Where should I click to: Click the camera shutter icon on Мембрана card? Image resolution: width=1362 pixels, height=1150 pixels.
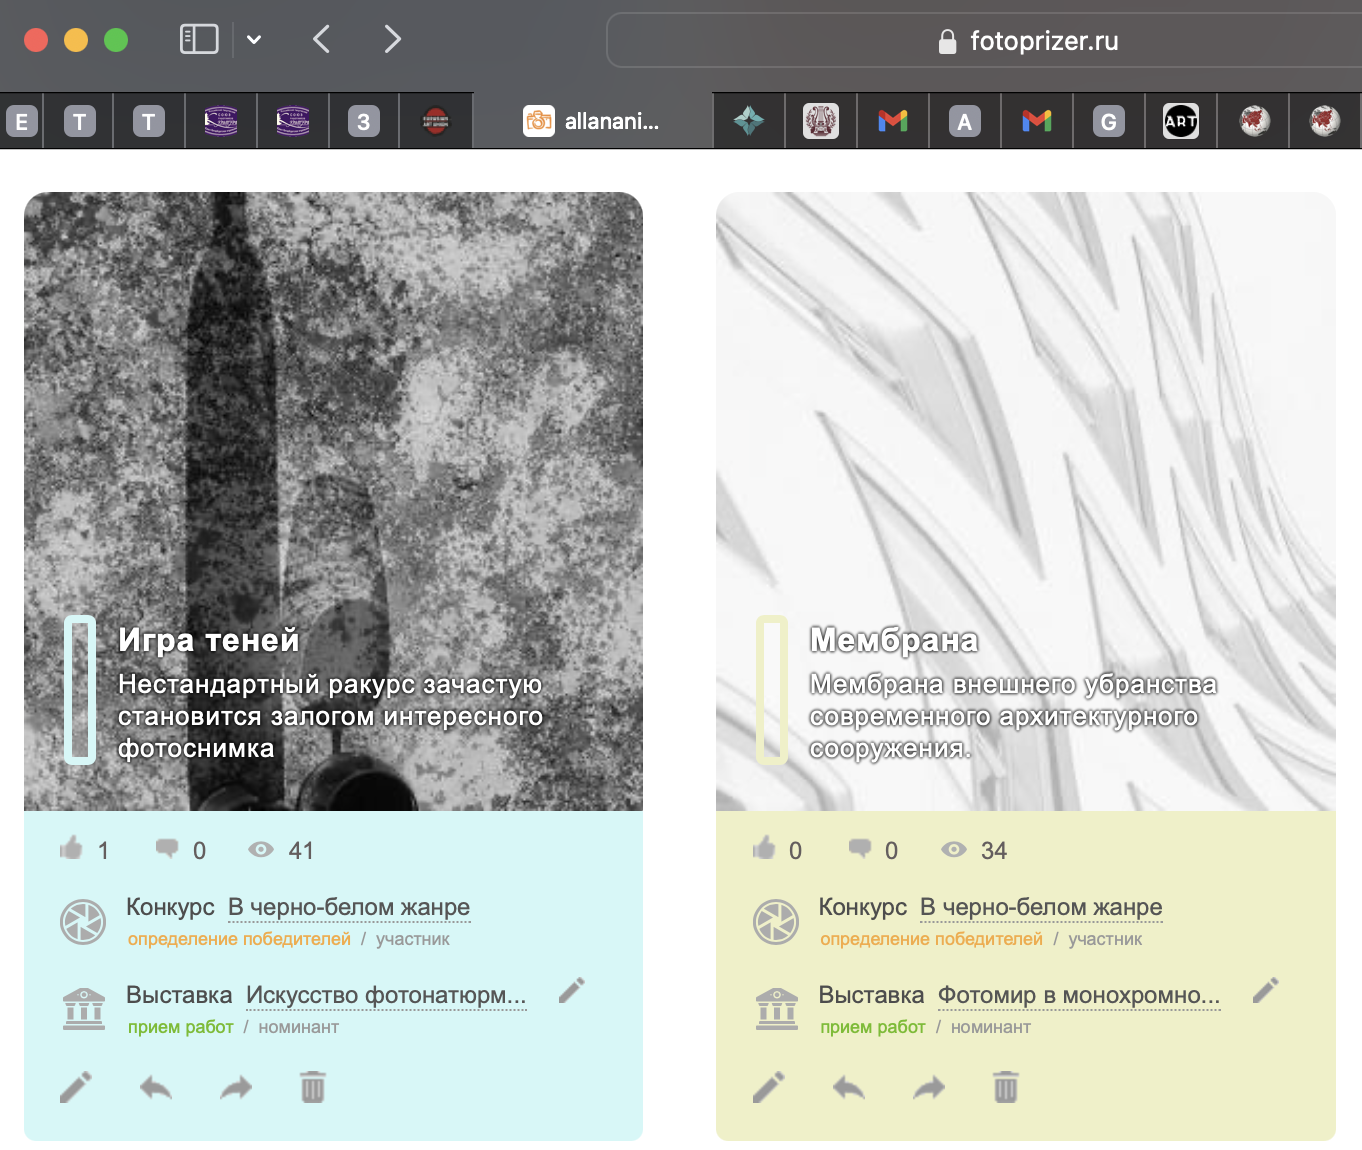(775, 922)
